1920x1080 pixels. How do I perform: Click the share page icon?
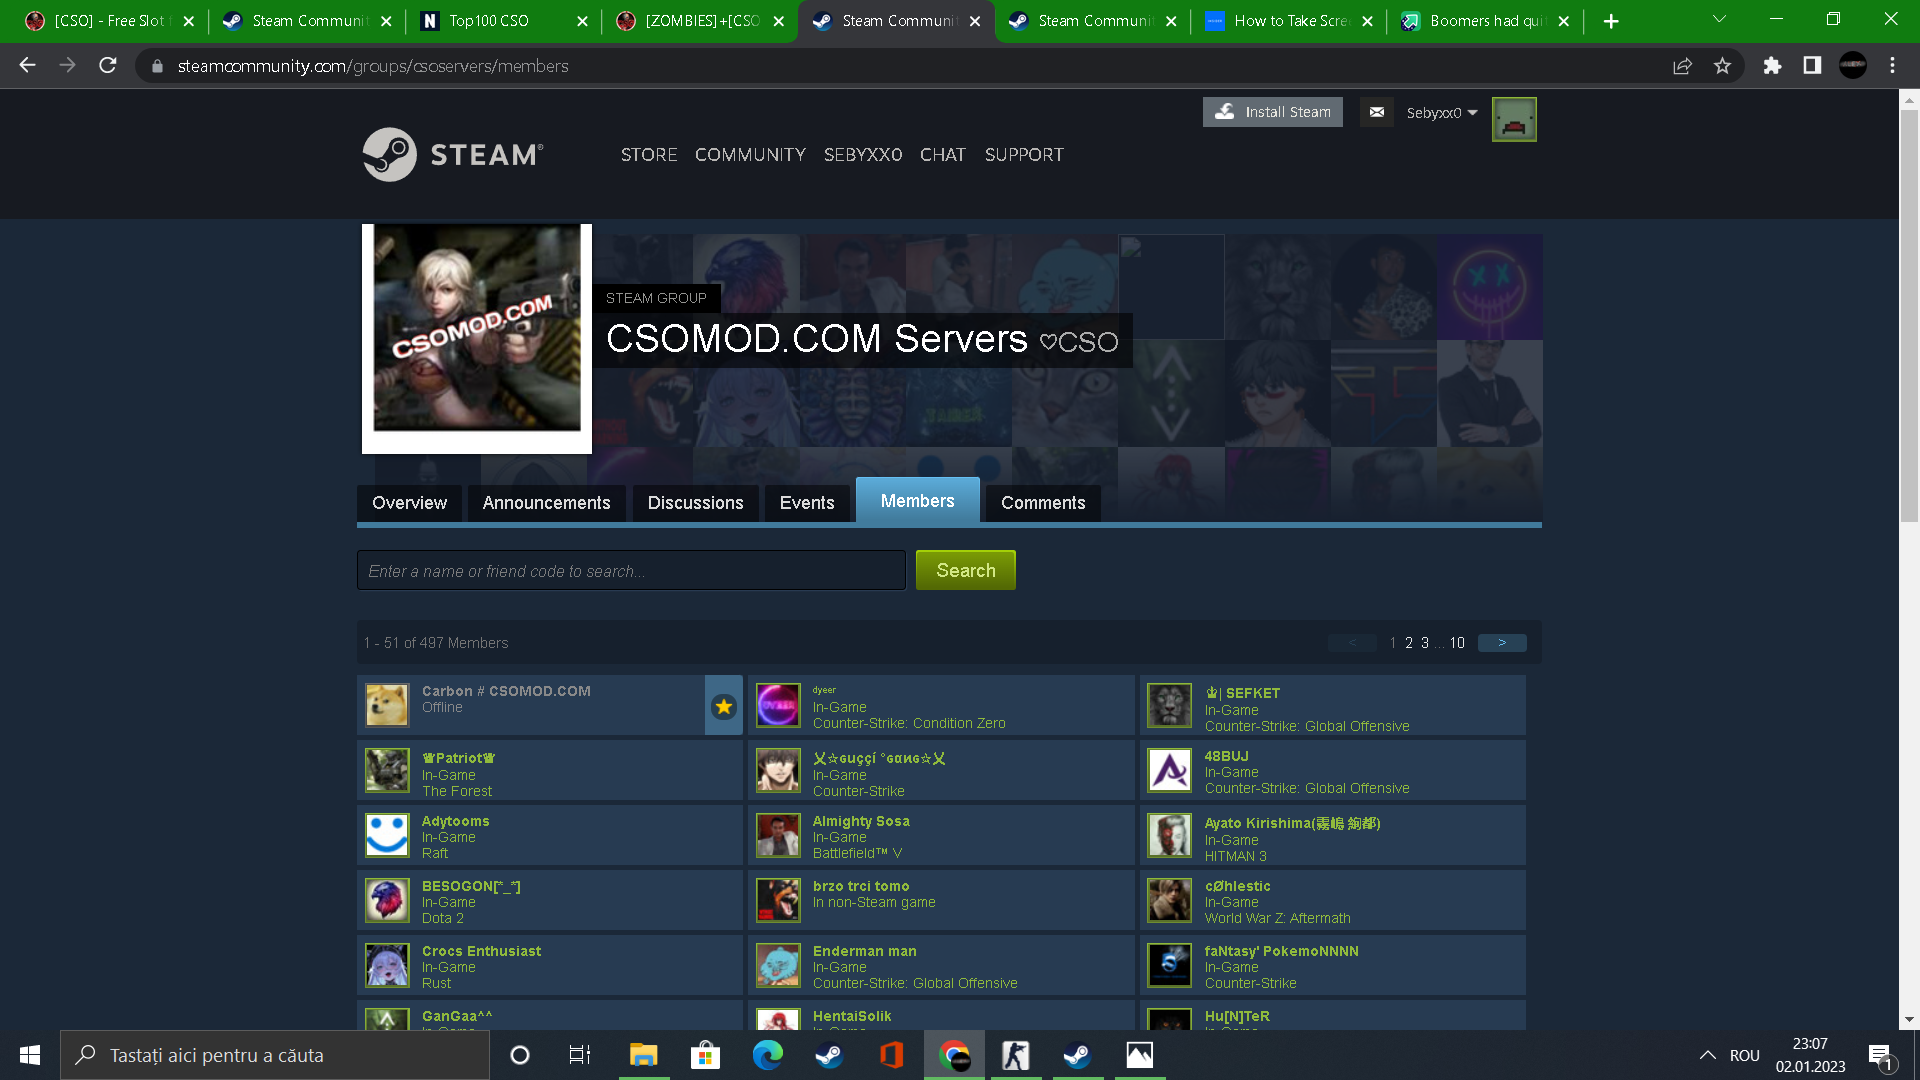[x=1682, y=66]
